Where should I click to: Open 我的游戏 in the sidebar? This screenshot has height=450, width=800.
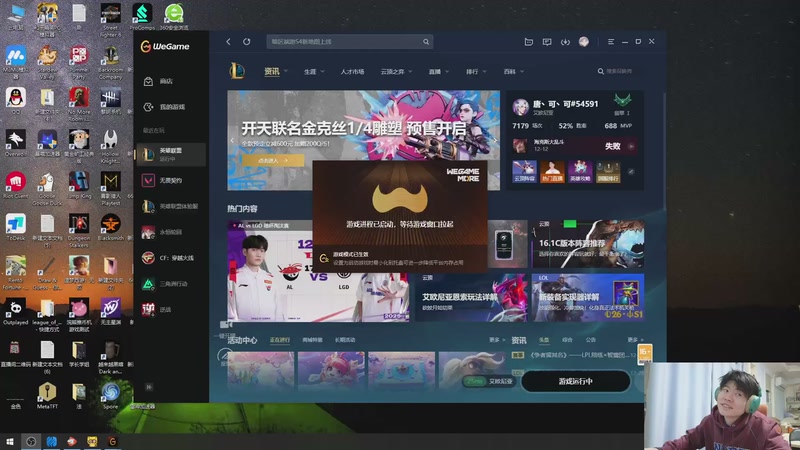click(x=171, y=107)
